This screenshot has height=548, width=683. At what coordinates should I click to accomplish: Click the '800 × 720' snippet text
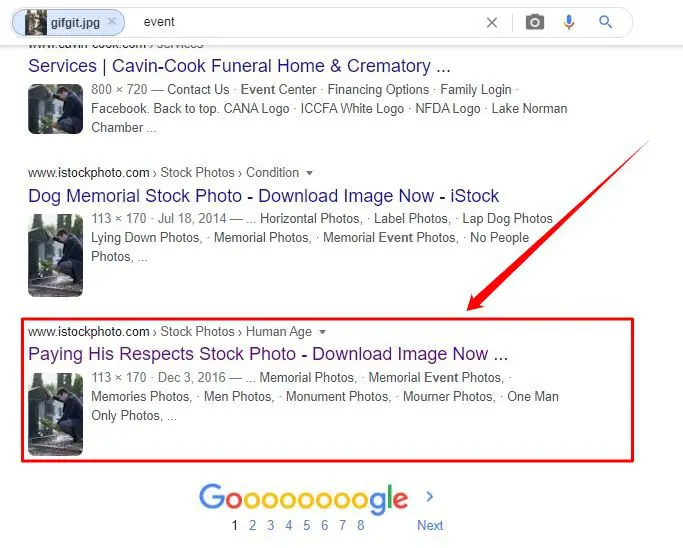(119, 89)
